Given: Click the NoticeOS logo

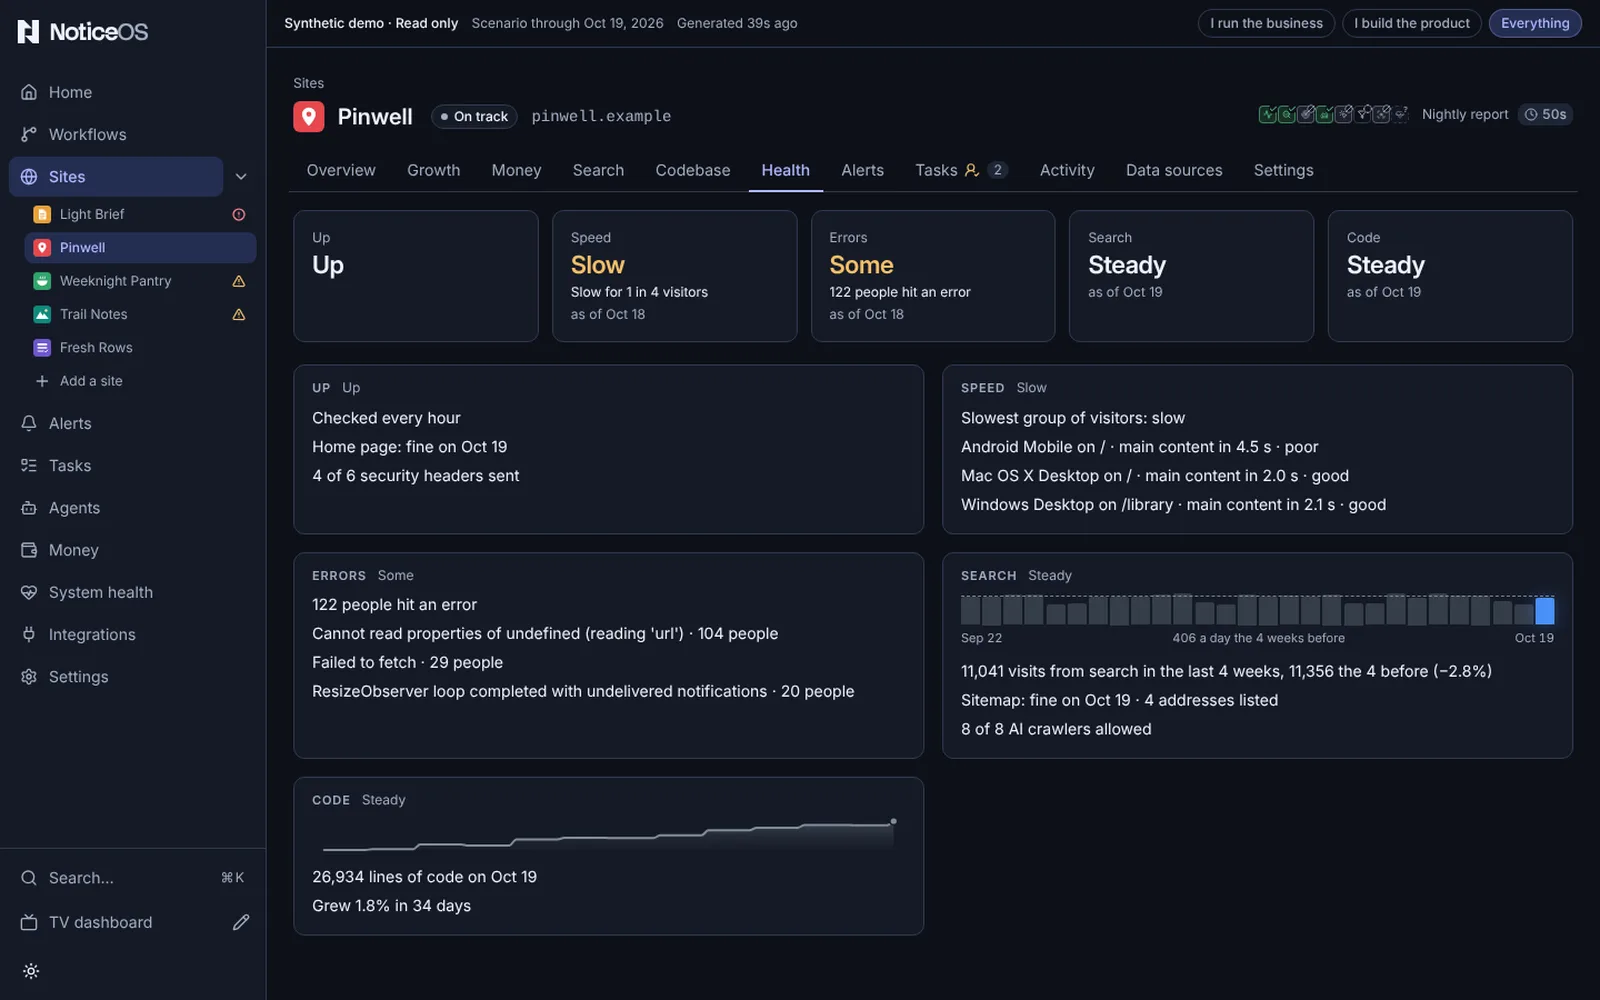Looking at the screenshot, I should [x=83, y=32].
